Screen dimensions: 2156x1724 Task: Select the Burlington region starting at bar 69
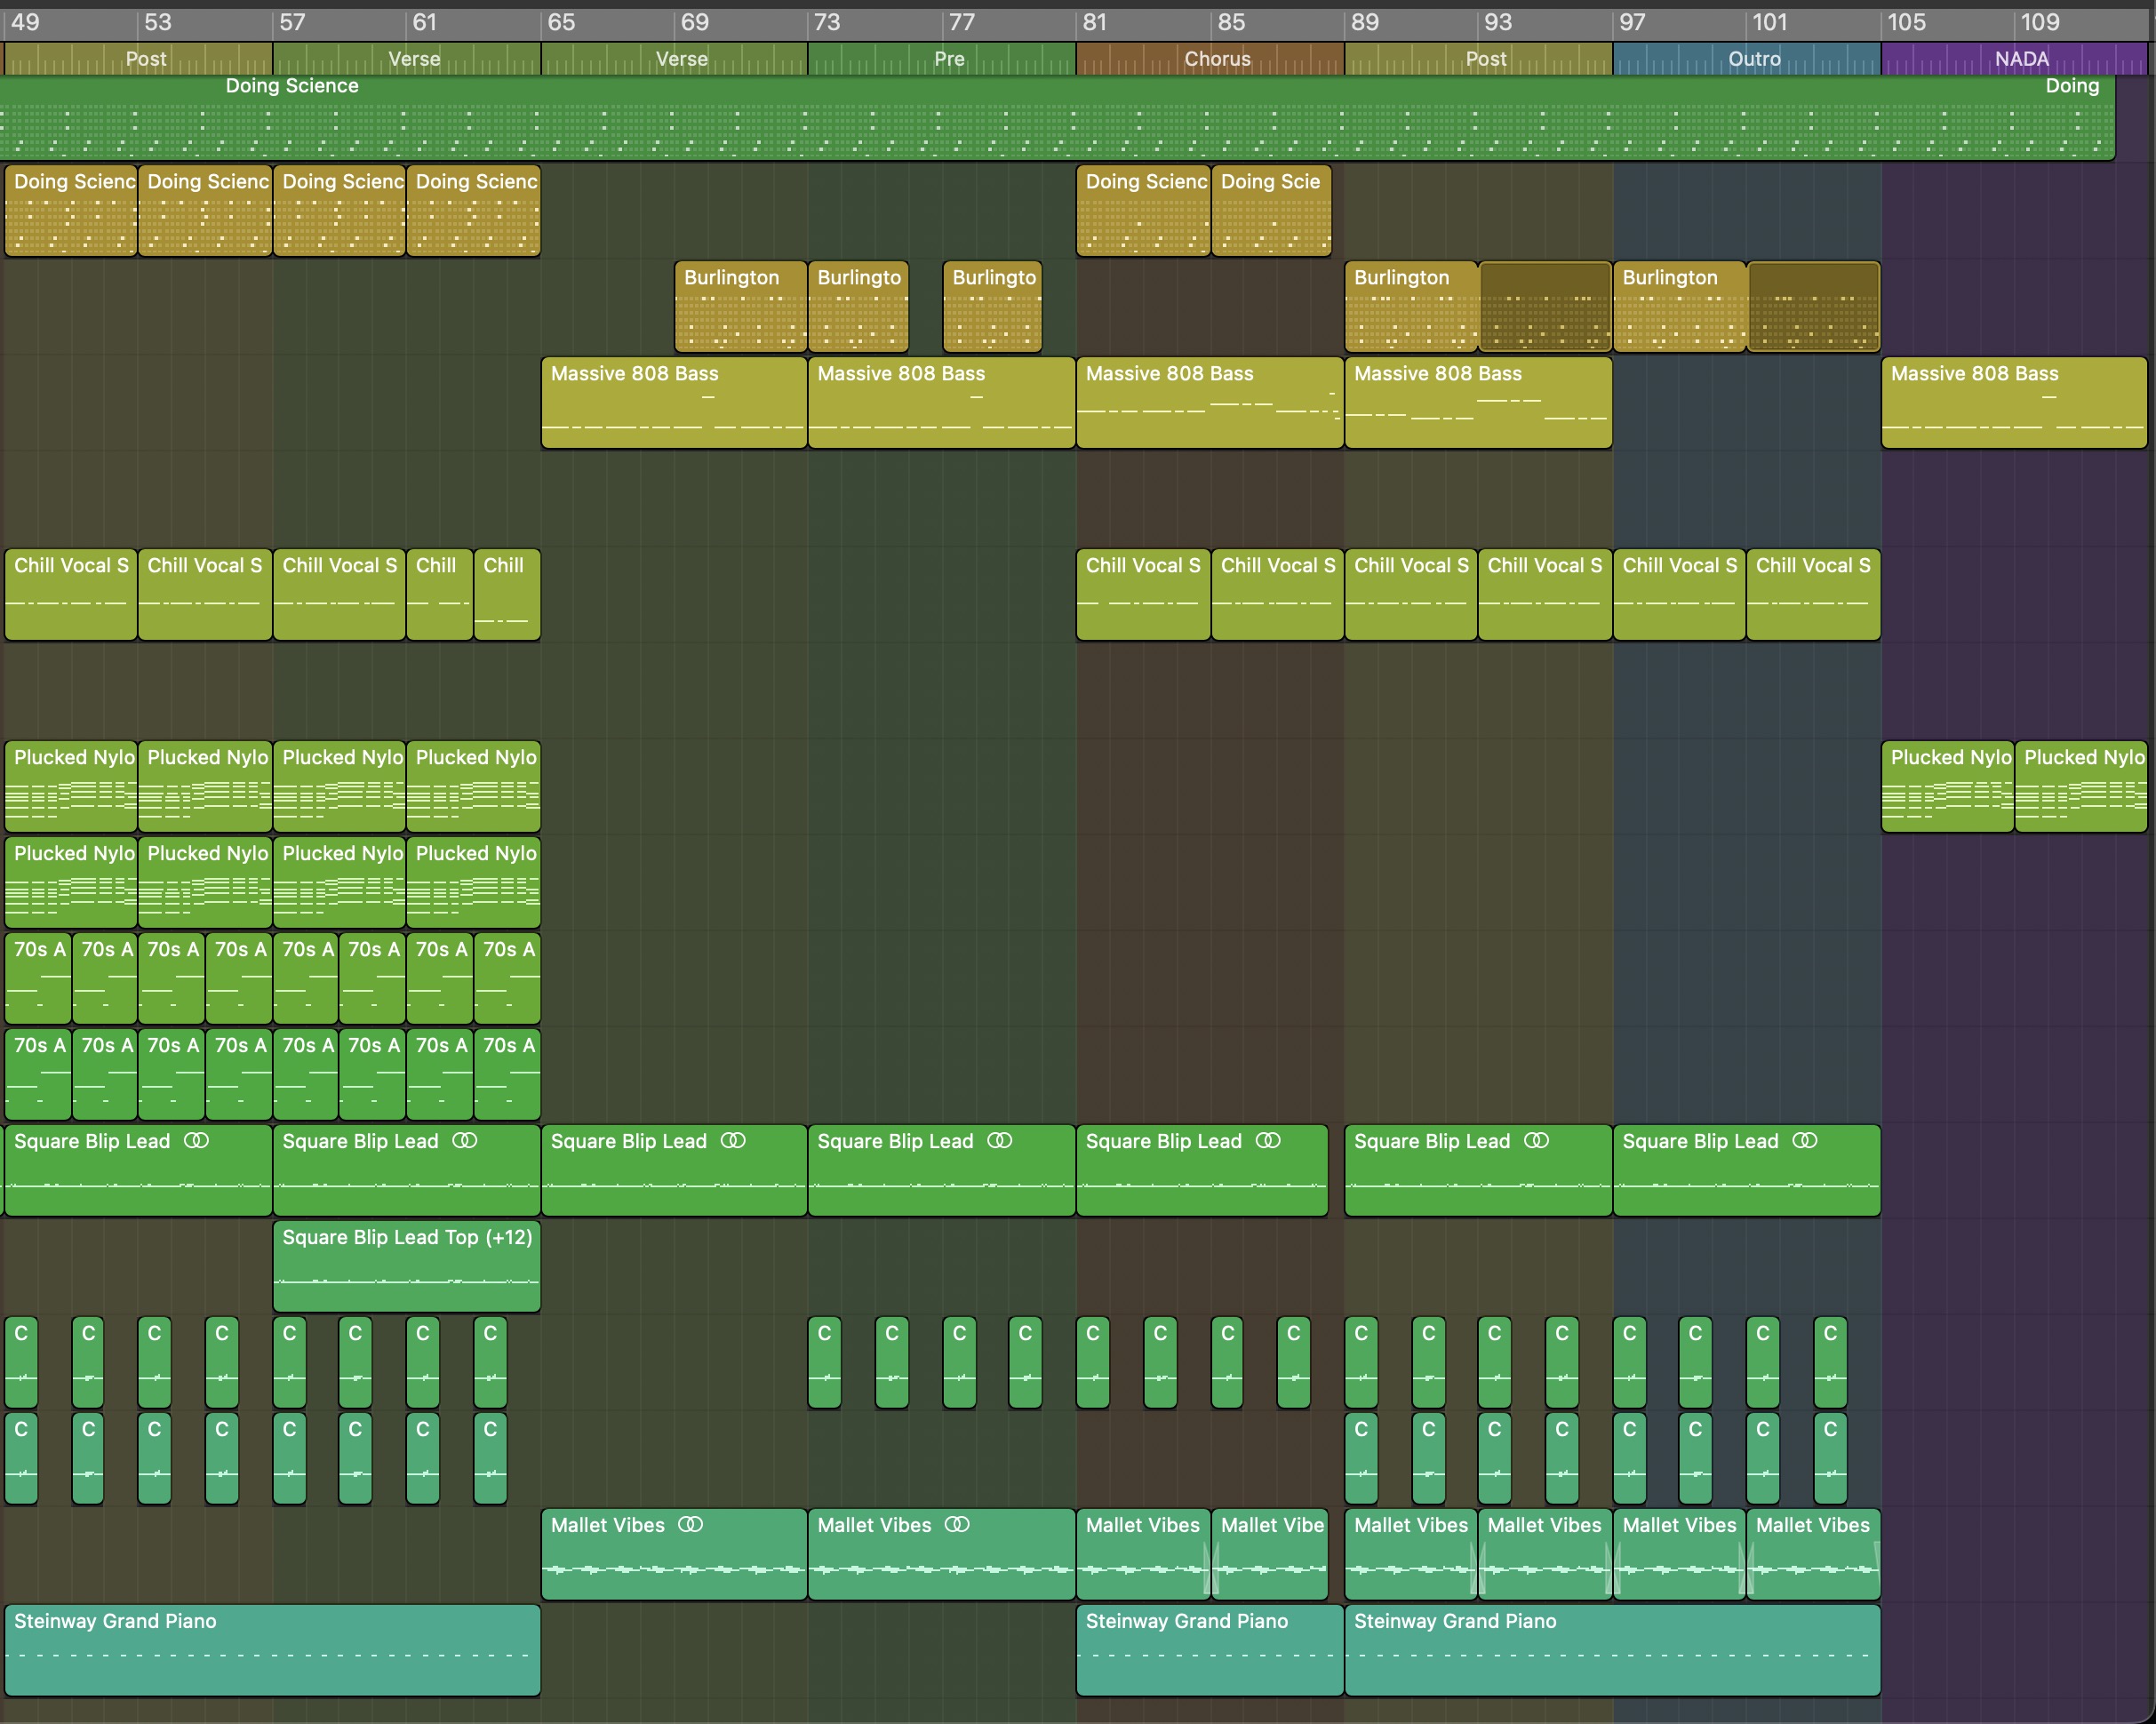tap(741, 306)
